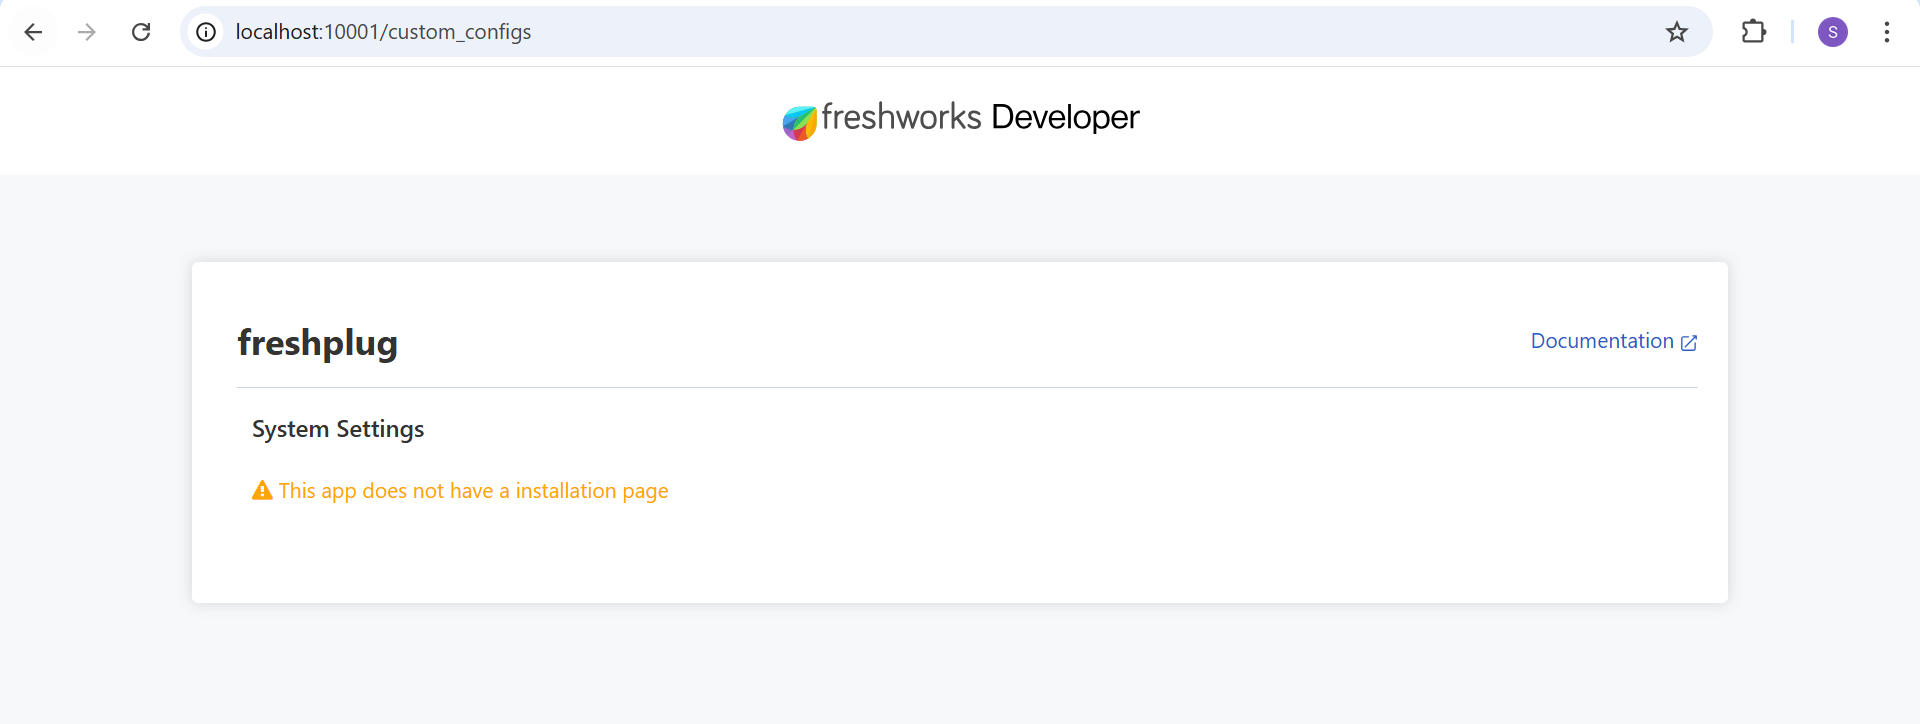Click the missing installation page warning text
Image resolution: width=1920 pixels, height=724 pixels.
coord(473,491)
